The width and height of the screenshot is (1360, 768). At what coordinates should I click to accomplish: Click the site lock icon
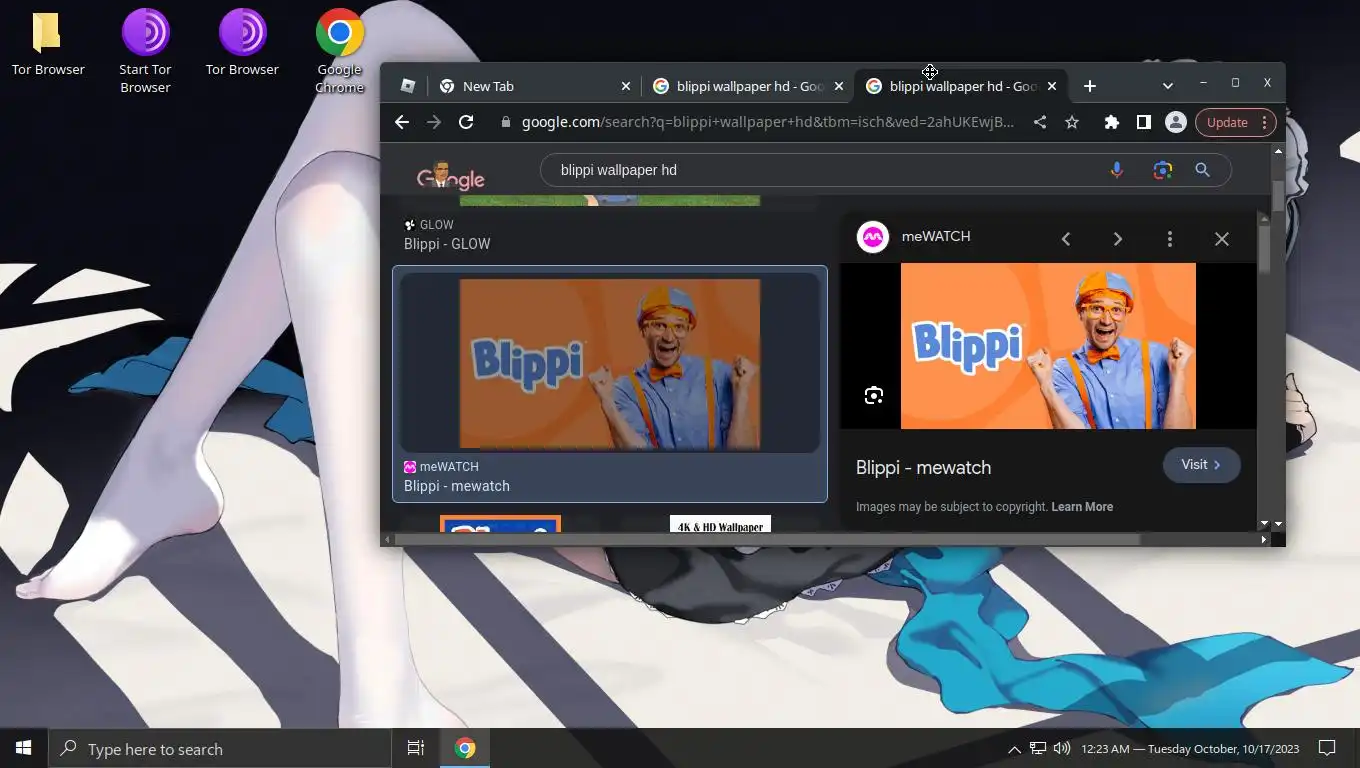coord(505,122)
